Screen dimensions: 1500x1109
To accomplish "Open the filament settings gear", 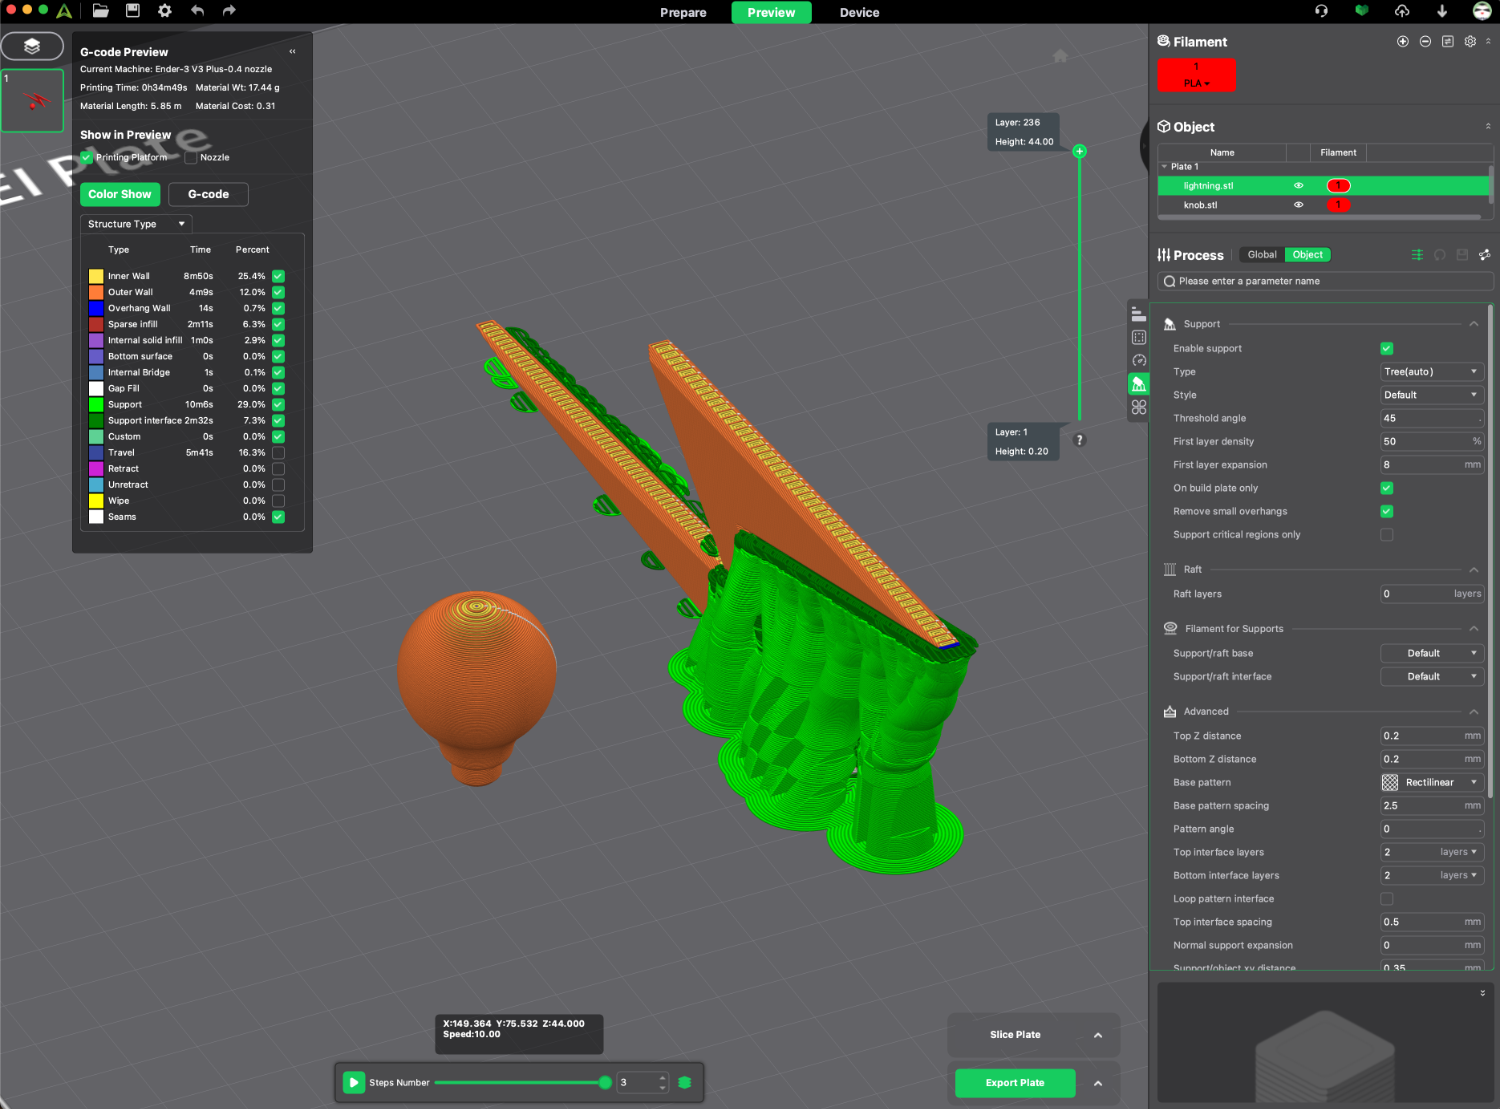I will point(1470,41).
